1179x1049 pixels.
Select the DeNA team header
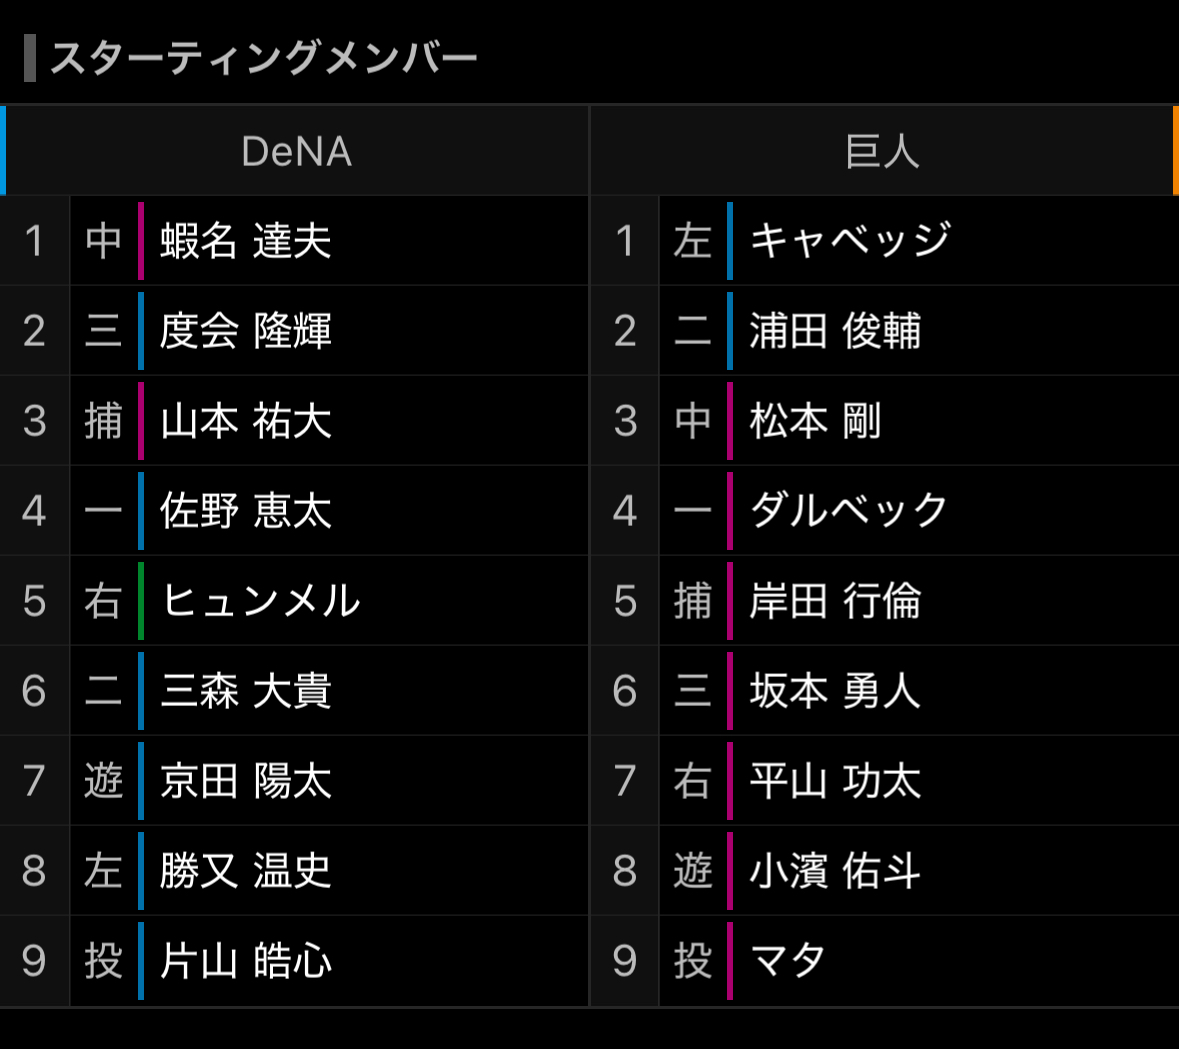point(296,152)
